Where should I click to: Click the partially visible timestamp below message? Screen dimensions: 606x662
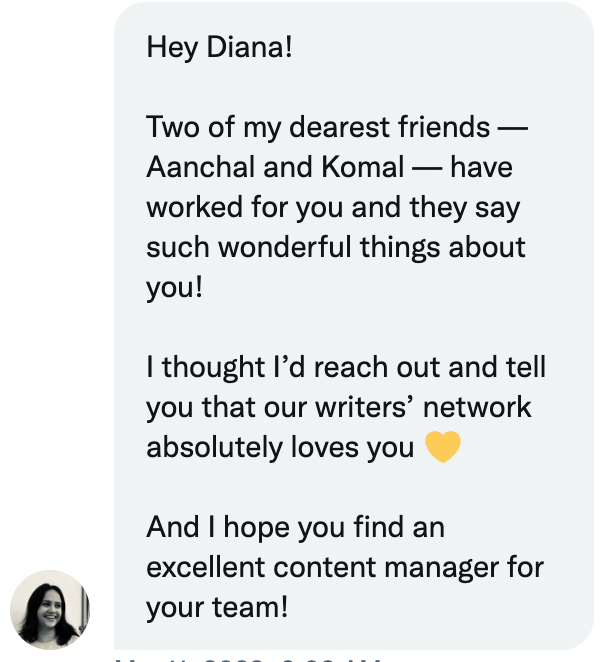click(x=248, y=659)
